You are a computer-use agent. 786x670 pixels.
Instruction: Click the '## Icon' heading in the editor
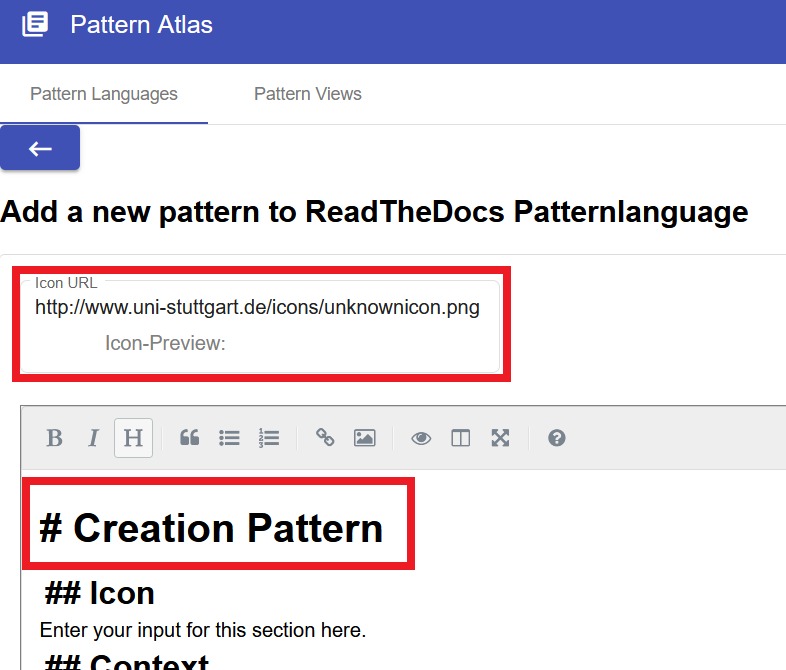tap(99, 593)
